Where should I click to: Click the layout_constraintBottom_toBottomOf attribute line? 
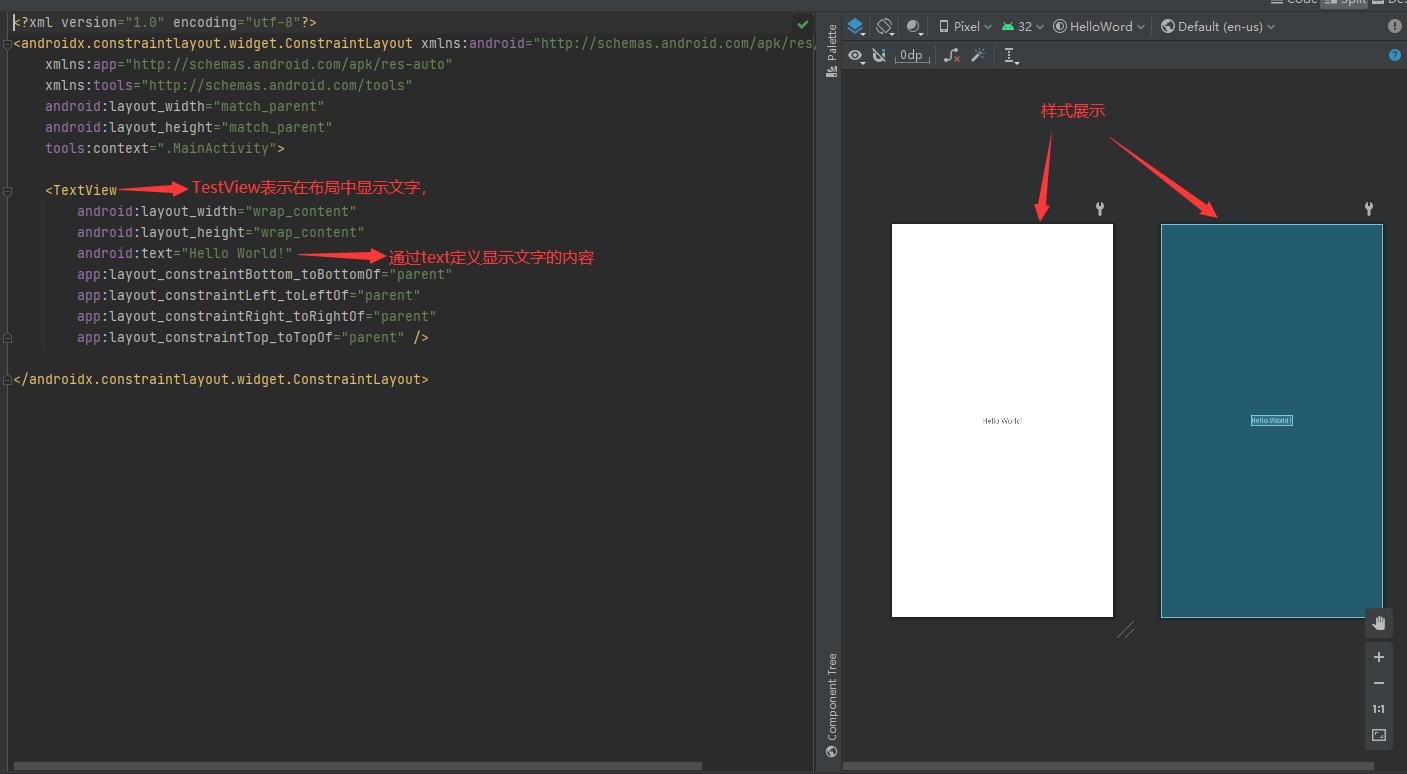(x=265, y=274)
